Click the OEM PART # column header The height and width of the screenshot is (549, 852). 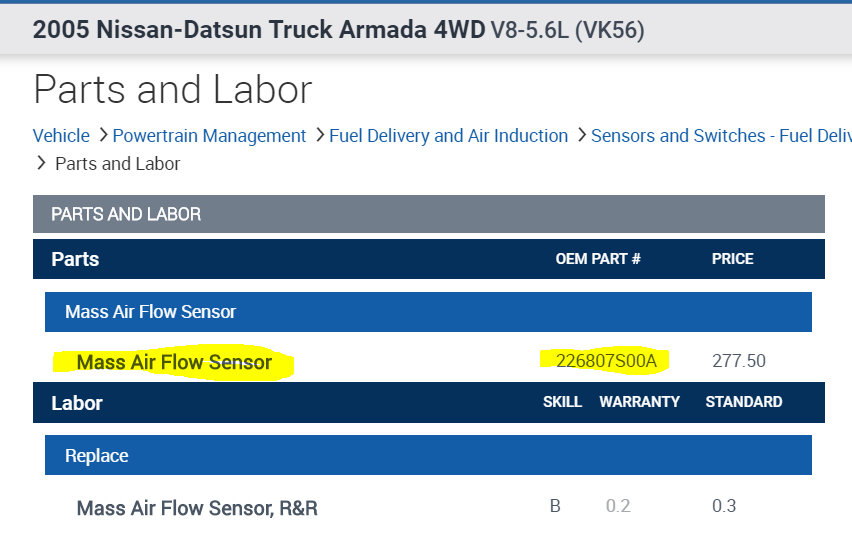coord(597,259)
